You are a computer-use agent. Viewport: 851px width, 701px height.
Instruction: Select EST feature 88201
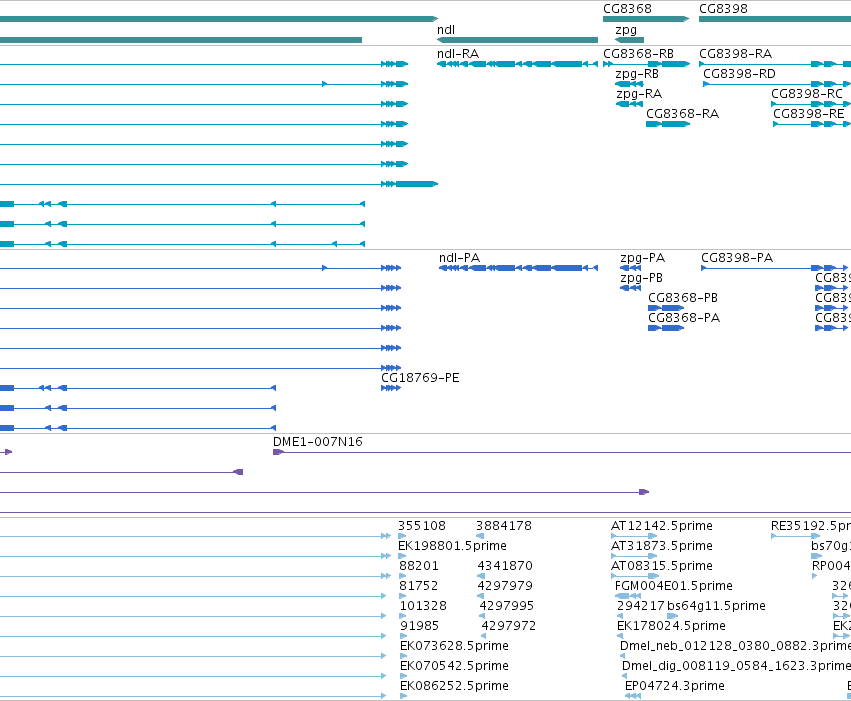(x=418, y=566)
